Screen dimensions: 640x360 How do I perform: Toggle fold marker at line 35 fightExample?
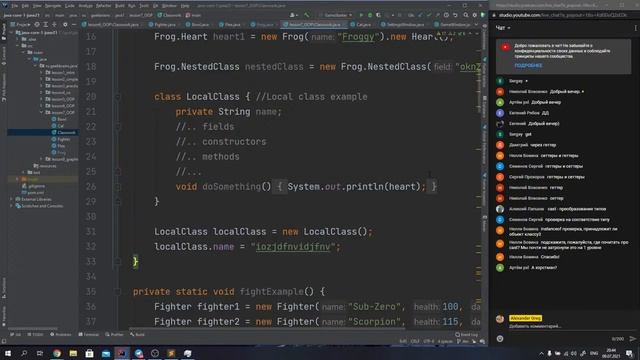click(x=118, y=291)
